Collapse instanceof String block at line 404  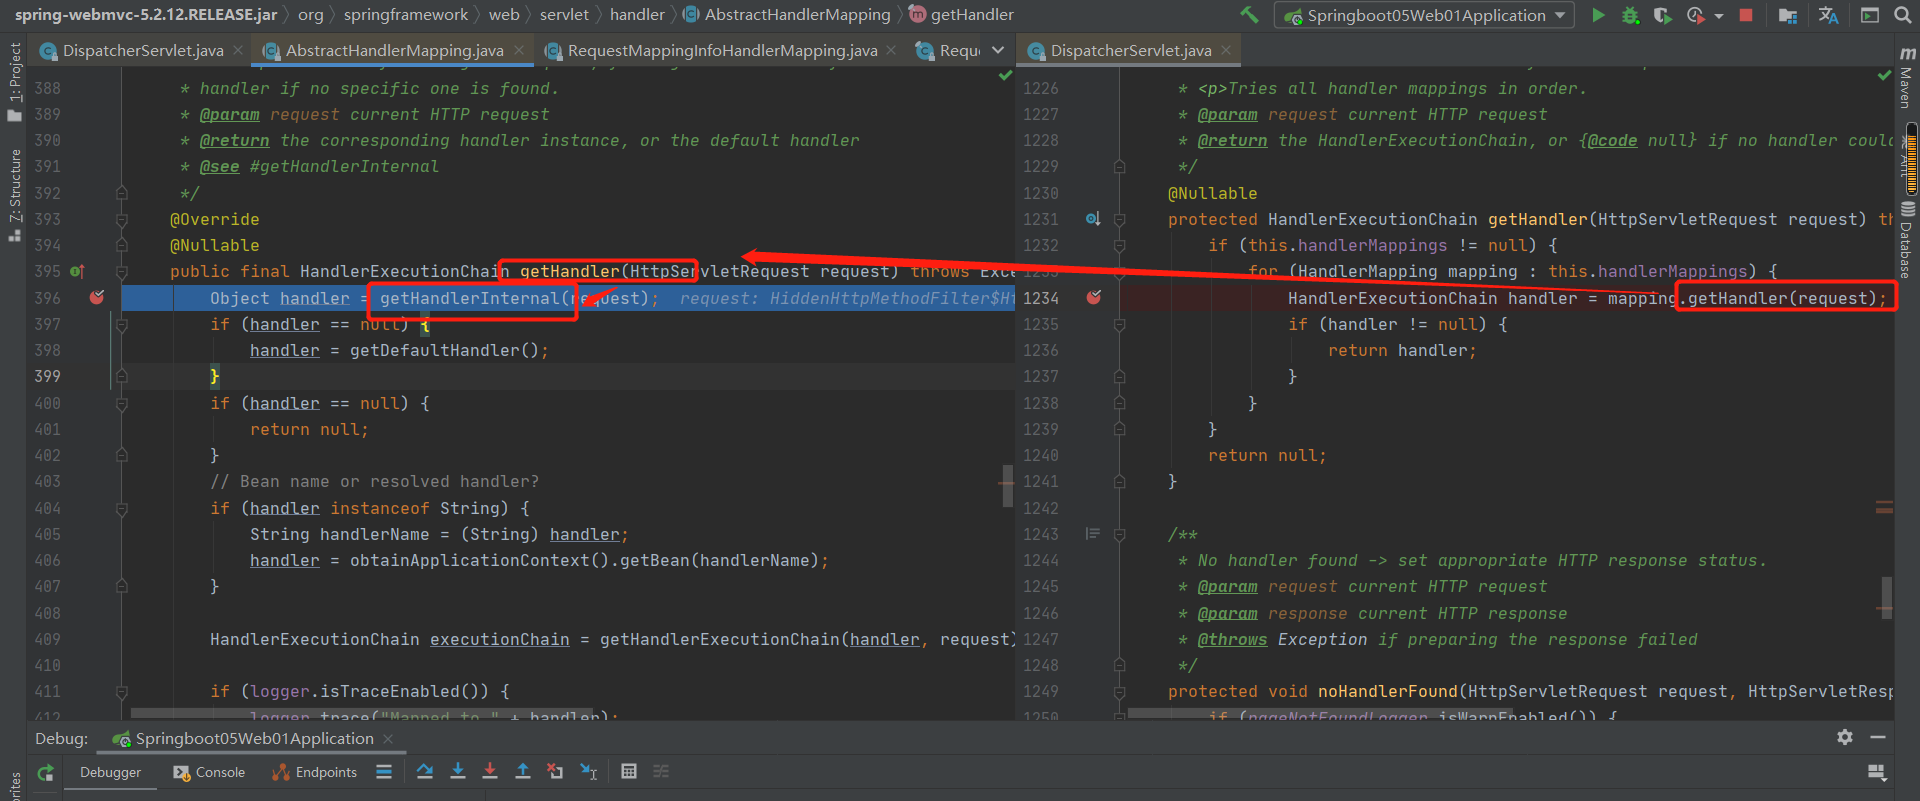click(121, 508)
